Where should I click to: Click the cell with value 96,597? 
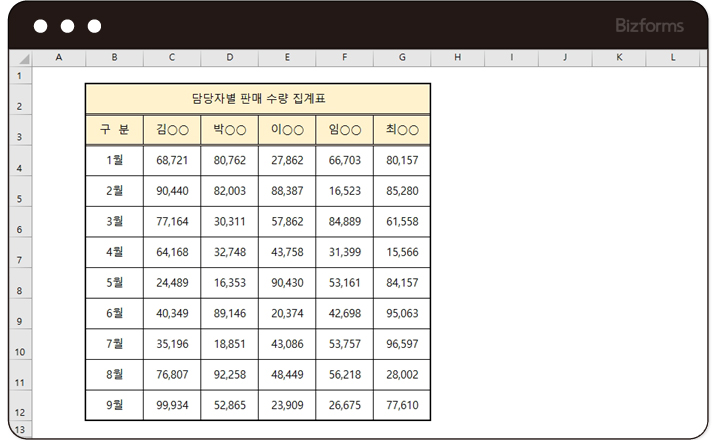pyautogui.click(x=402, y=344)
